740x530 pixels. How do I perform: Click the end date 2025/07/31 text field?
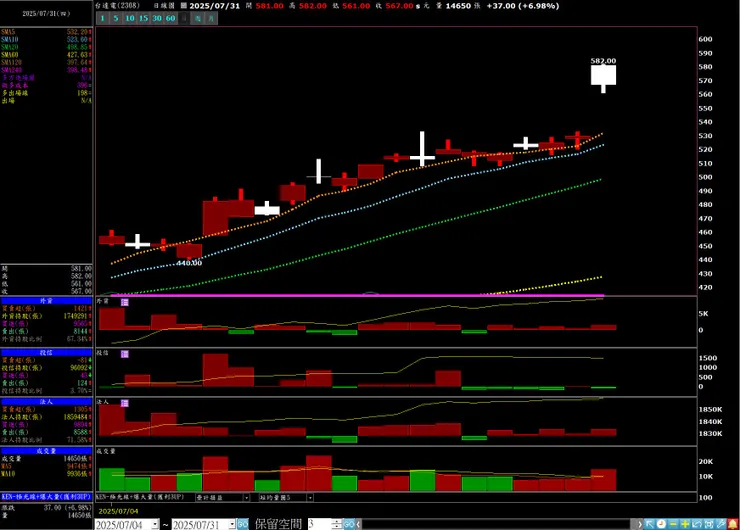(200, 524)
